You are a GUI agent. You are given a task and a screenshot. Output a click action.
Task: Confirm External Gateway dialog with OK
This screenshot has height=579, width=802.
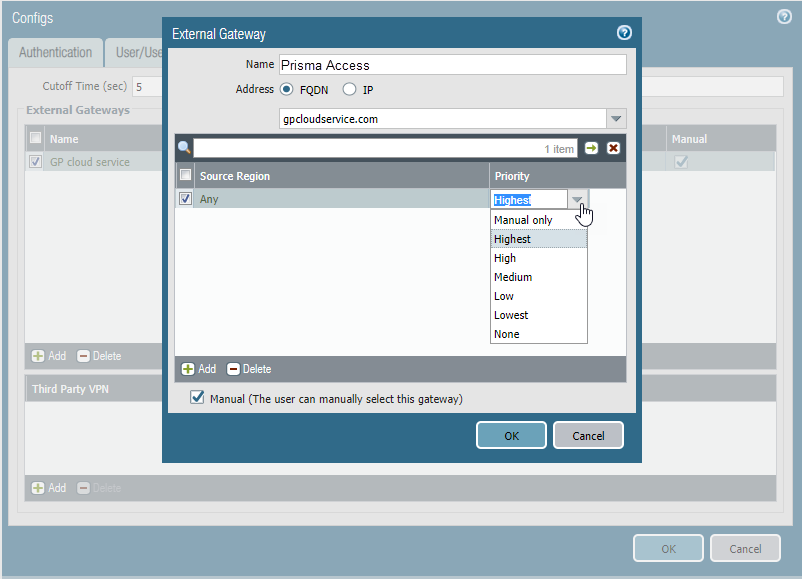click(x=511, y=435)
